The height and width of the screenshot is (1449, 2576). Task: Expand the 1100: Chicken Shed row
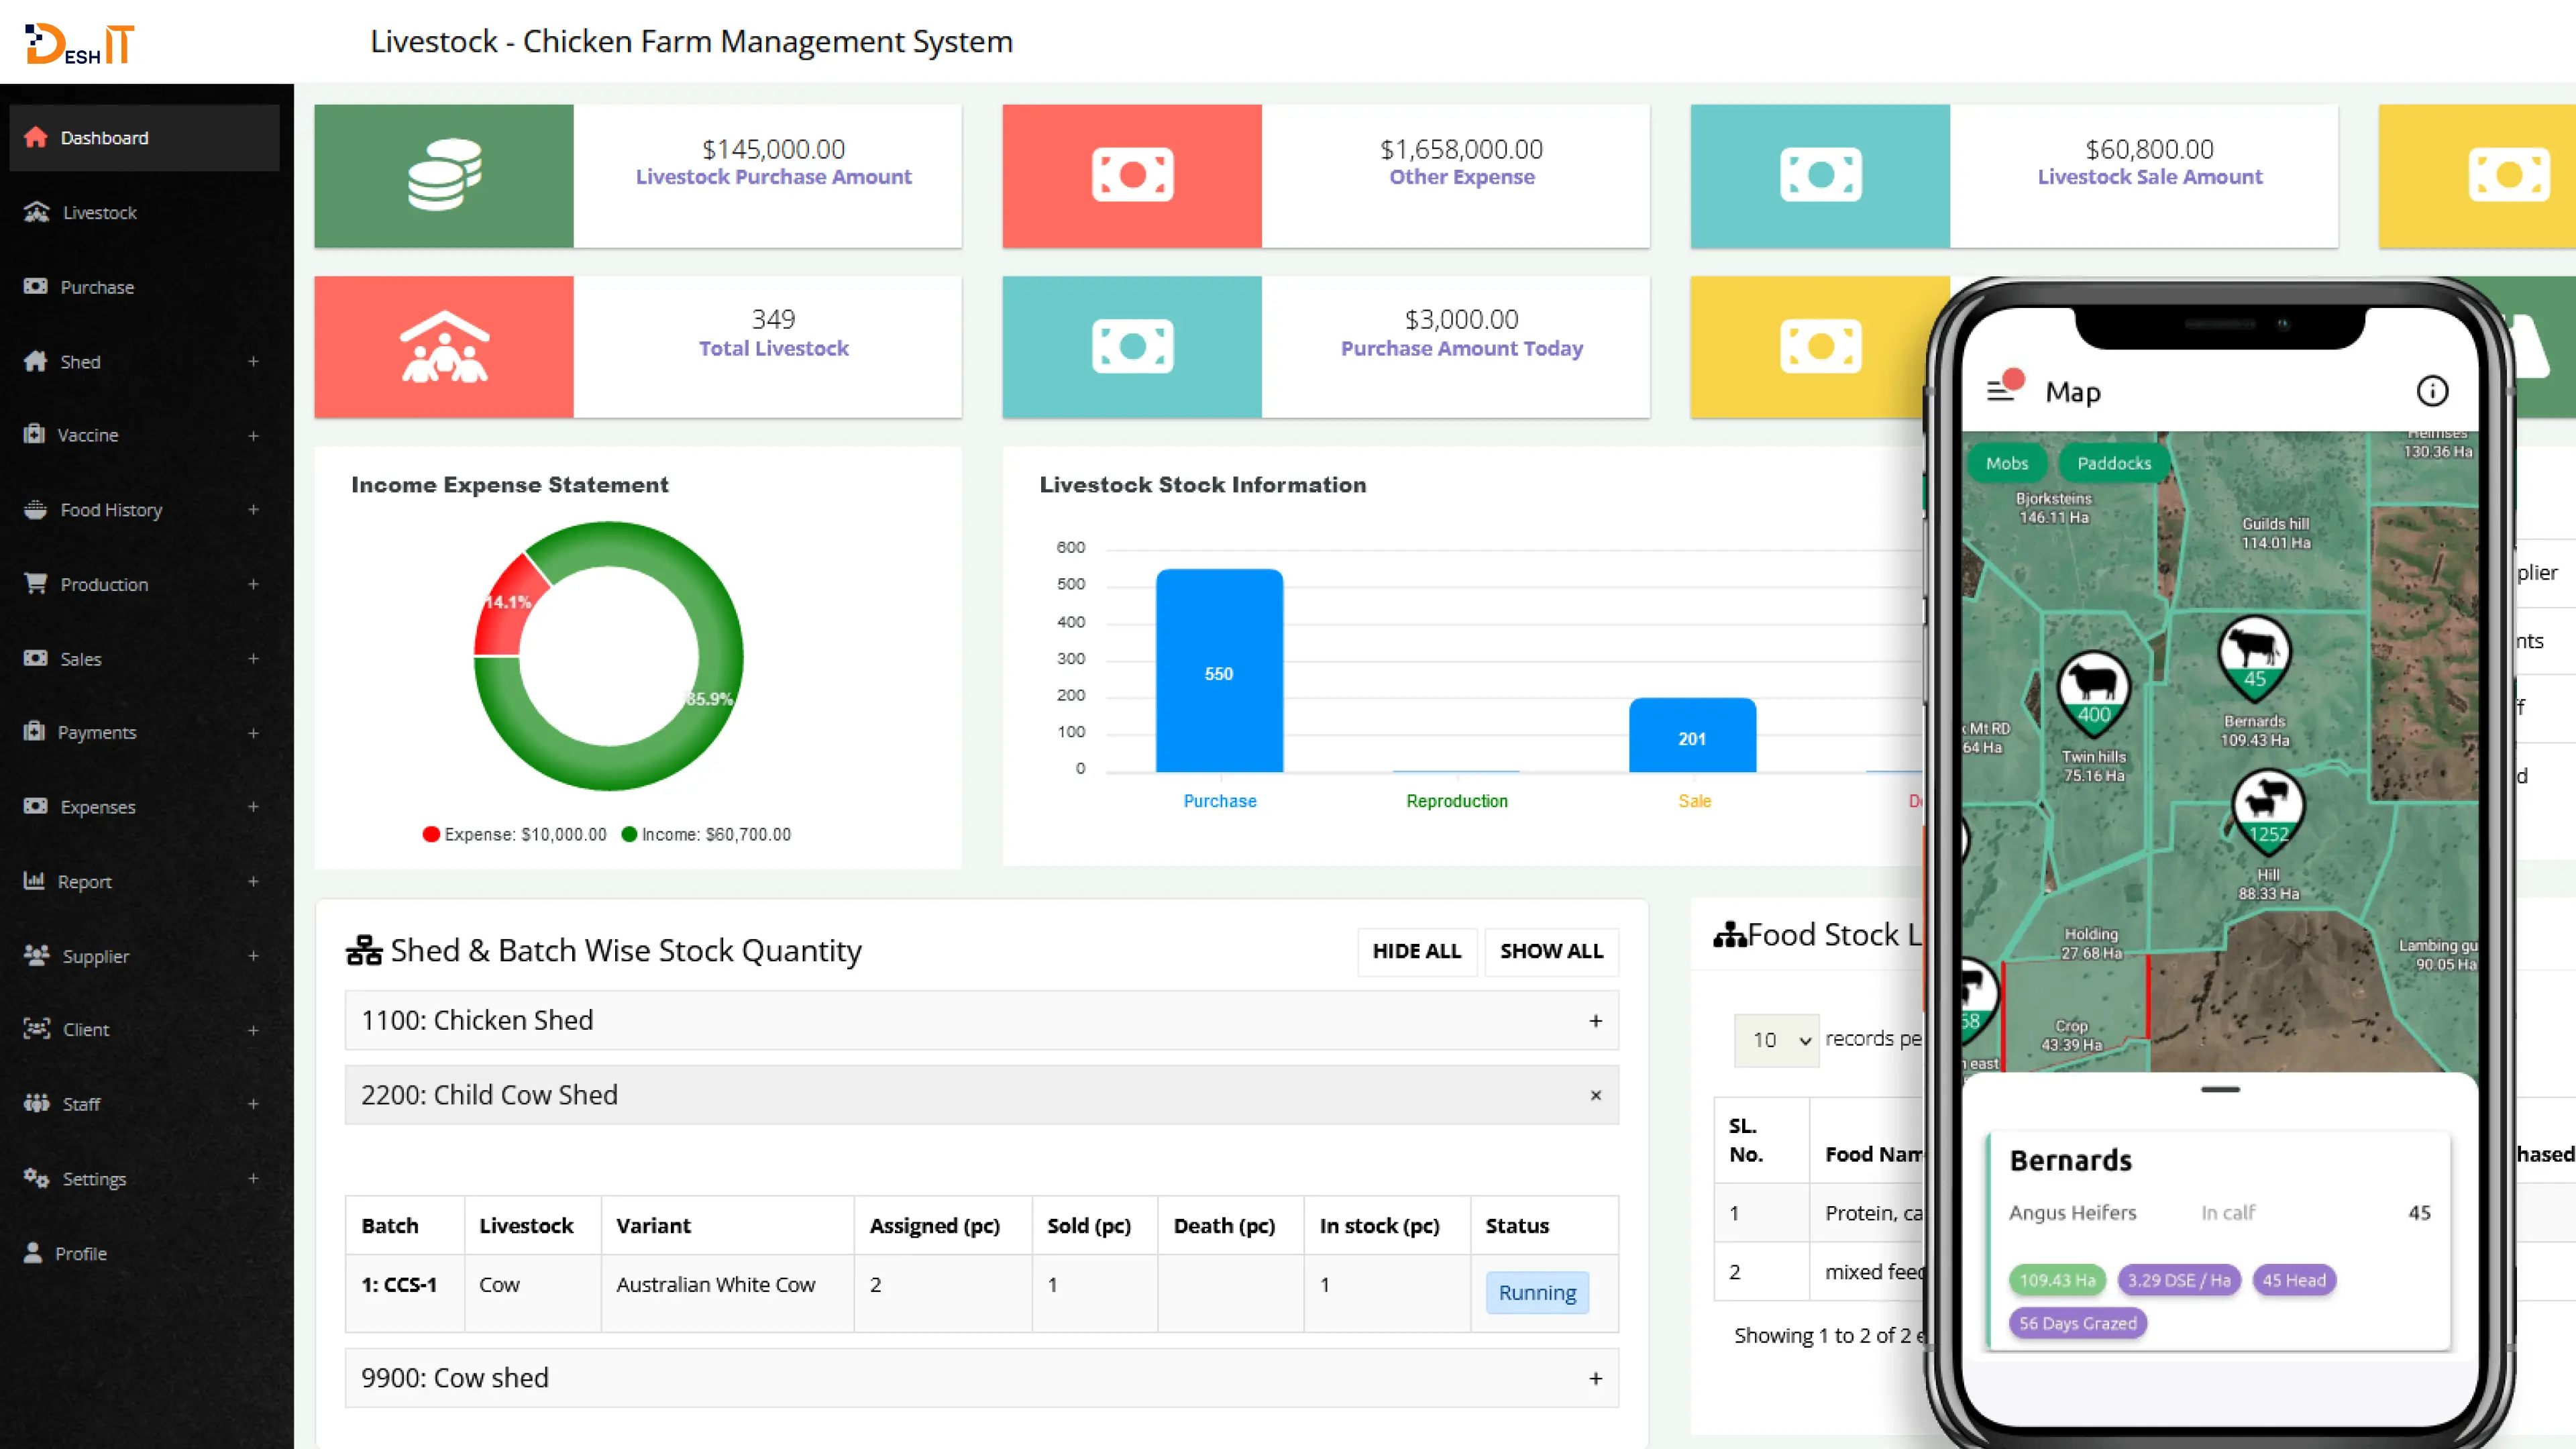pyautogui.click(x=1595, y=1020)
